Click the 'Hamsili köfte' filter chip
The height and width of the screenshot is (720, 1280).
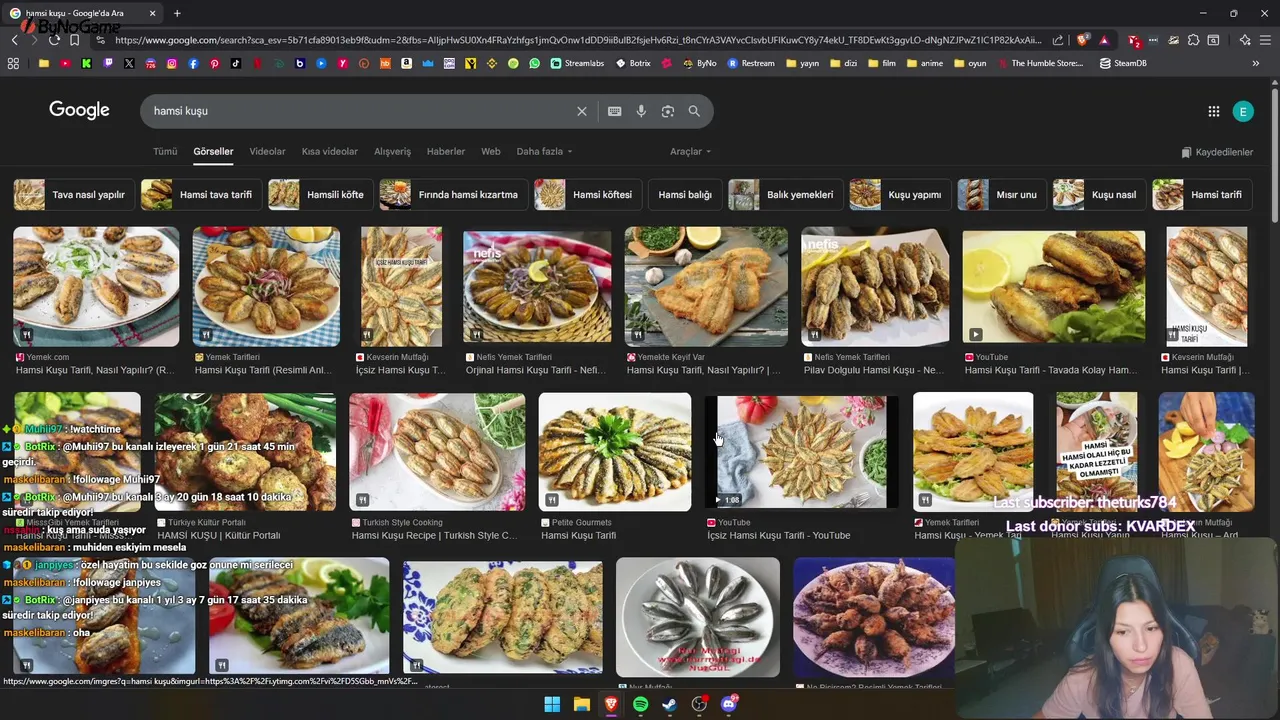pos(320,195)
